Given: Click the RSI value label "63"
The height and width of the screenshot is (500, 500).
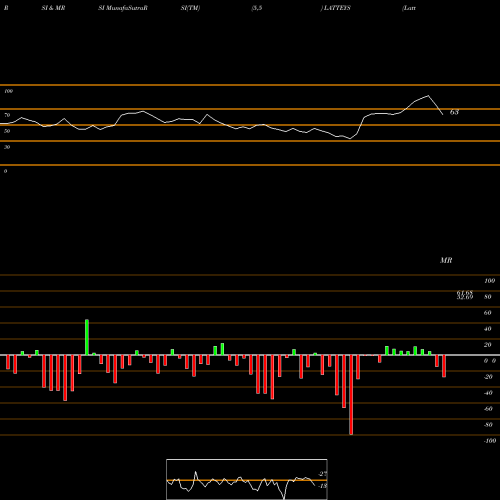Looking at the screenshot, I should (x=454, y=112).
